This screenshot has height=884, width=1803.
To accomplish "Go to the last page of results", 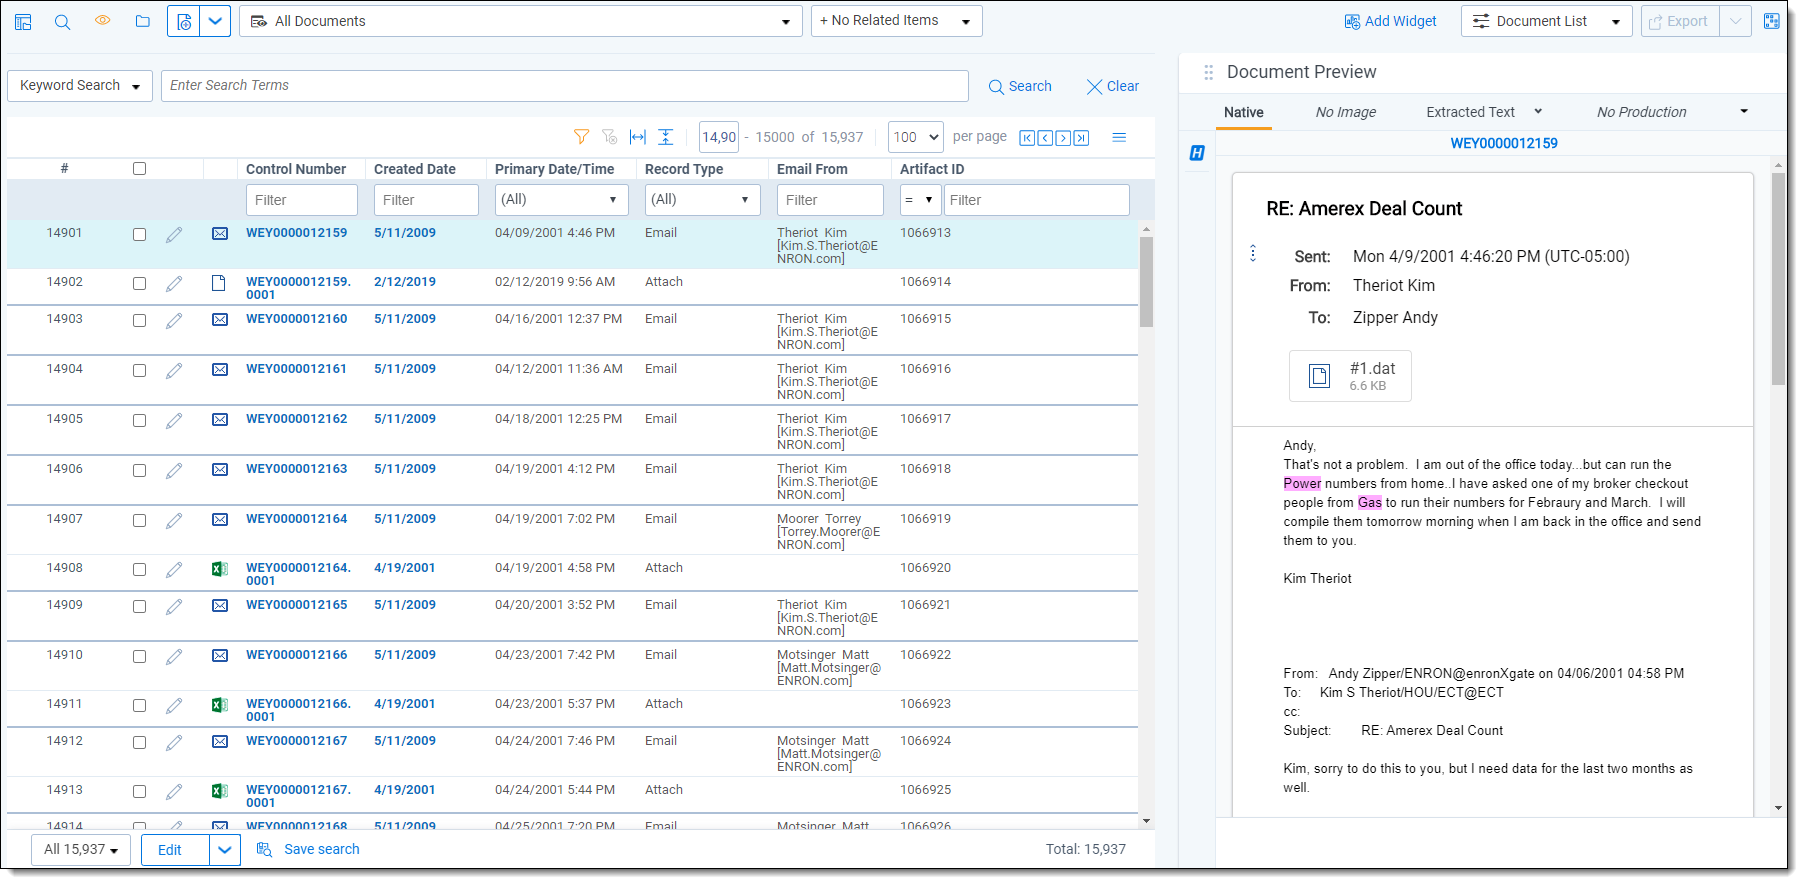I will pos(1081,138).
